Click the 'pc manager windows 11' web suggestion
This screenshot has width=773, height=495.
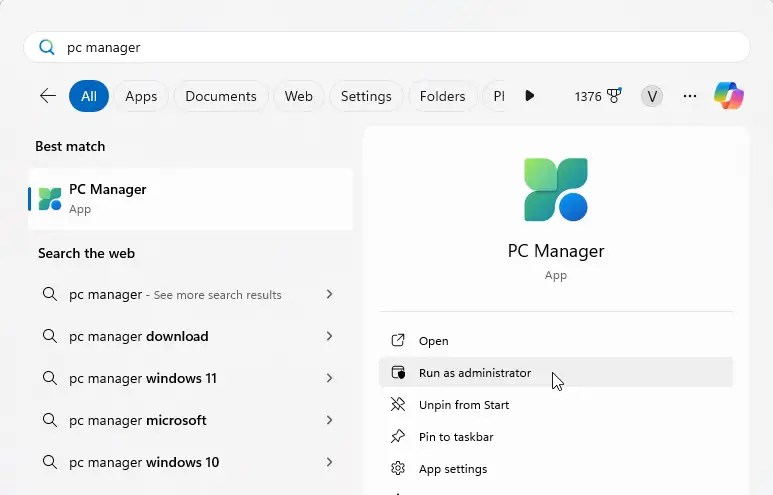coord(190,378)
